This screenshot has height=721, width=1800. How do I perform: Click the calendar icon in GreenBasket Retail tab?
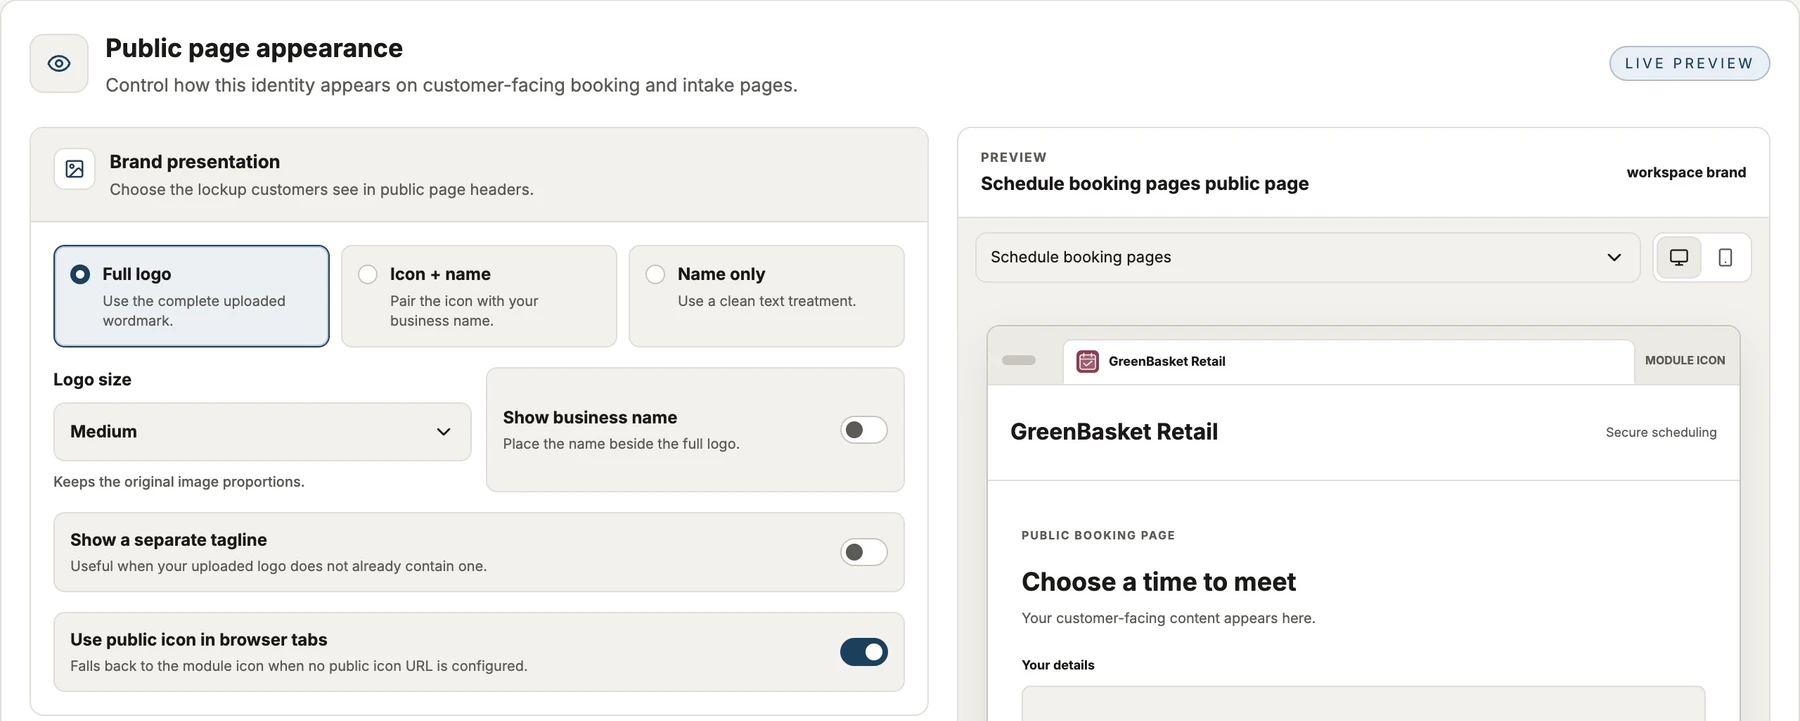pyautogui.click(x=1087, y=361)
